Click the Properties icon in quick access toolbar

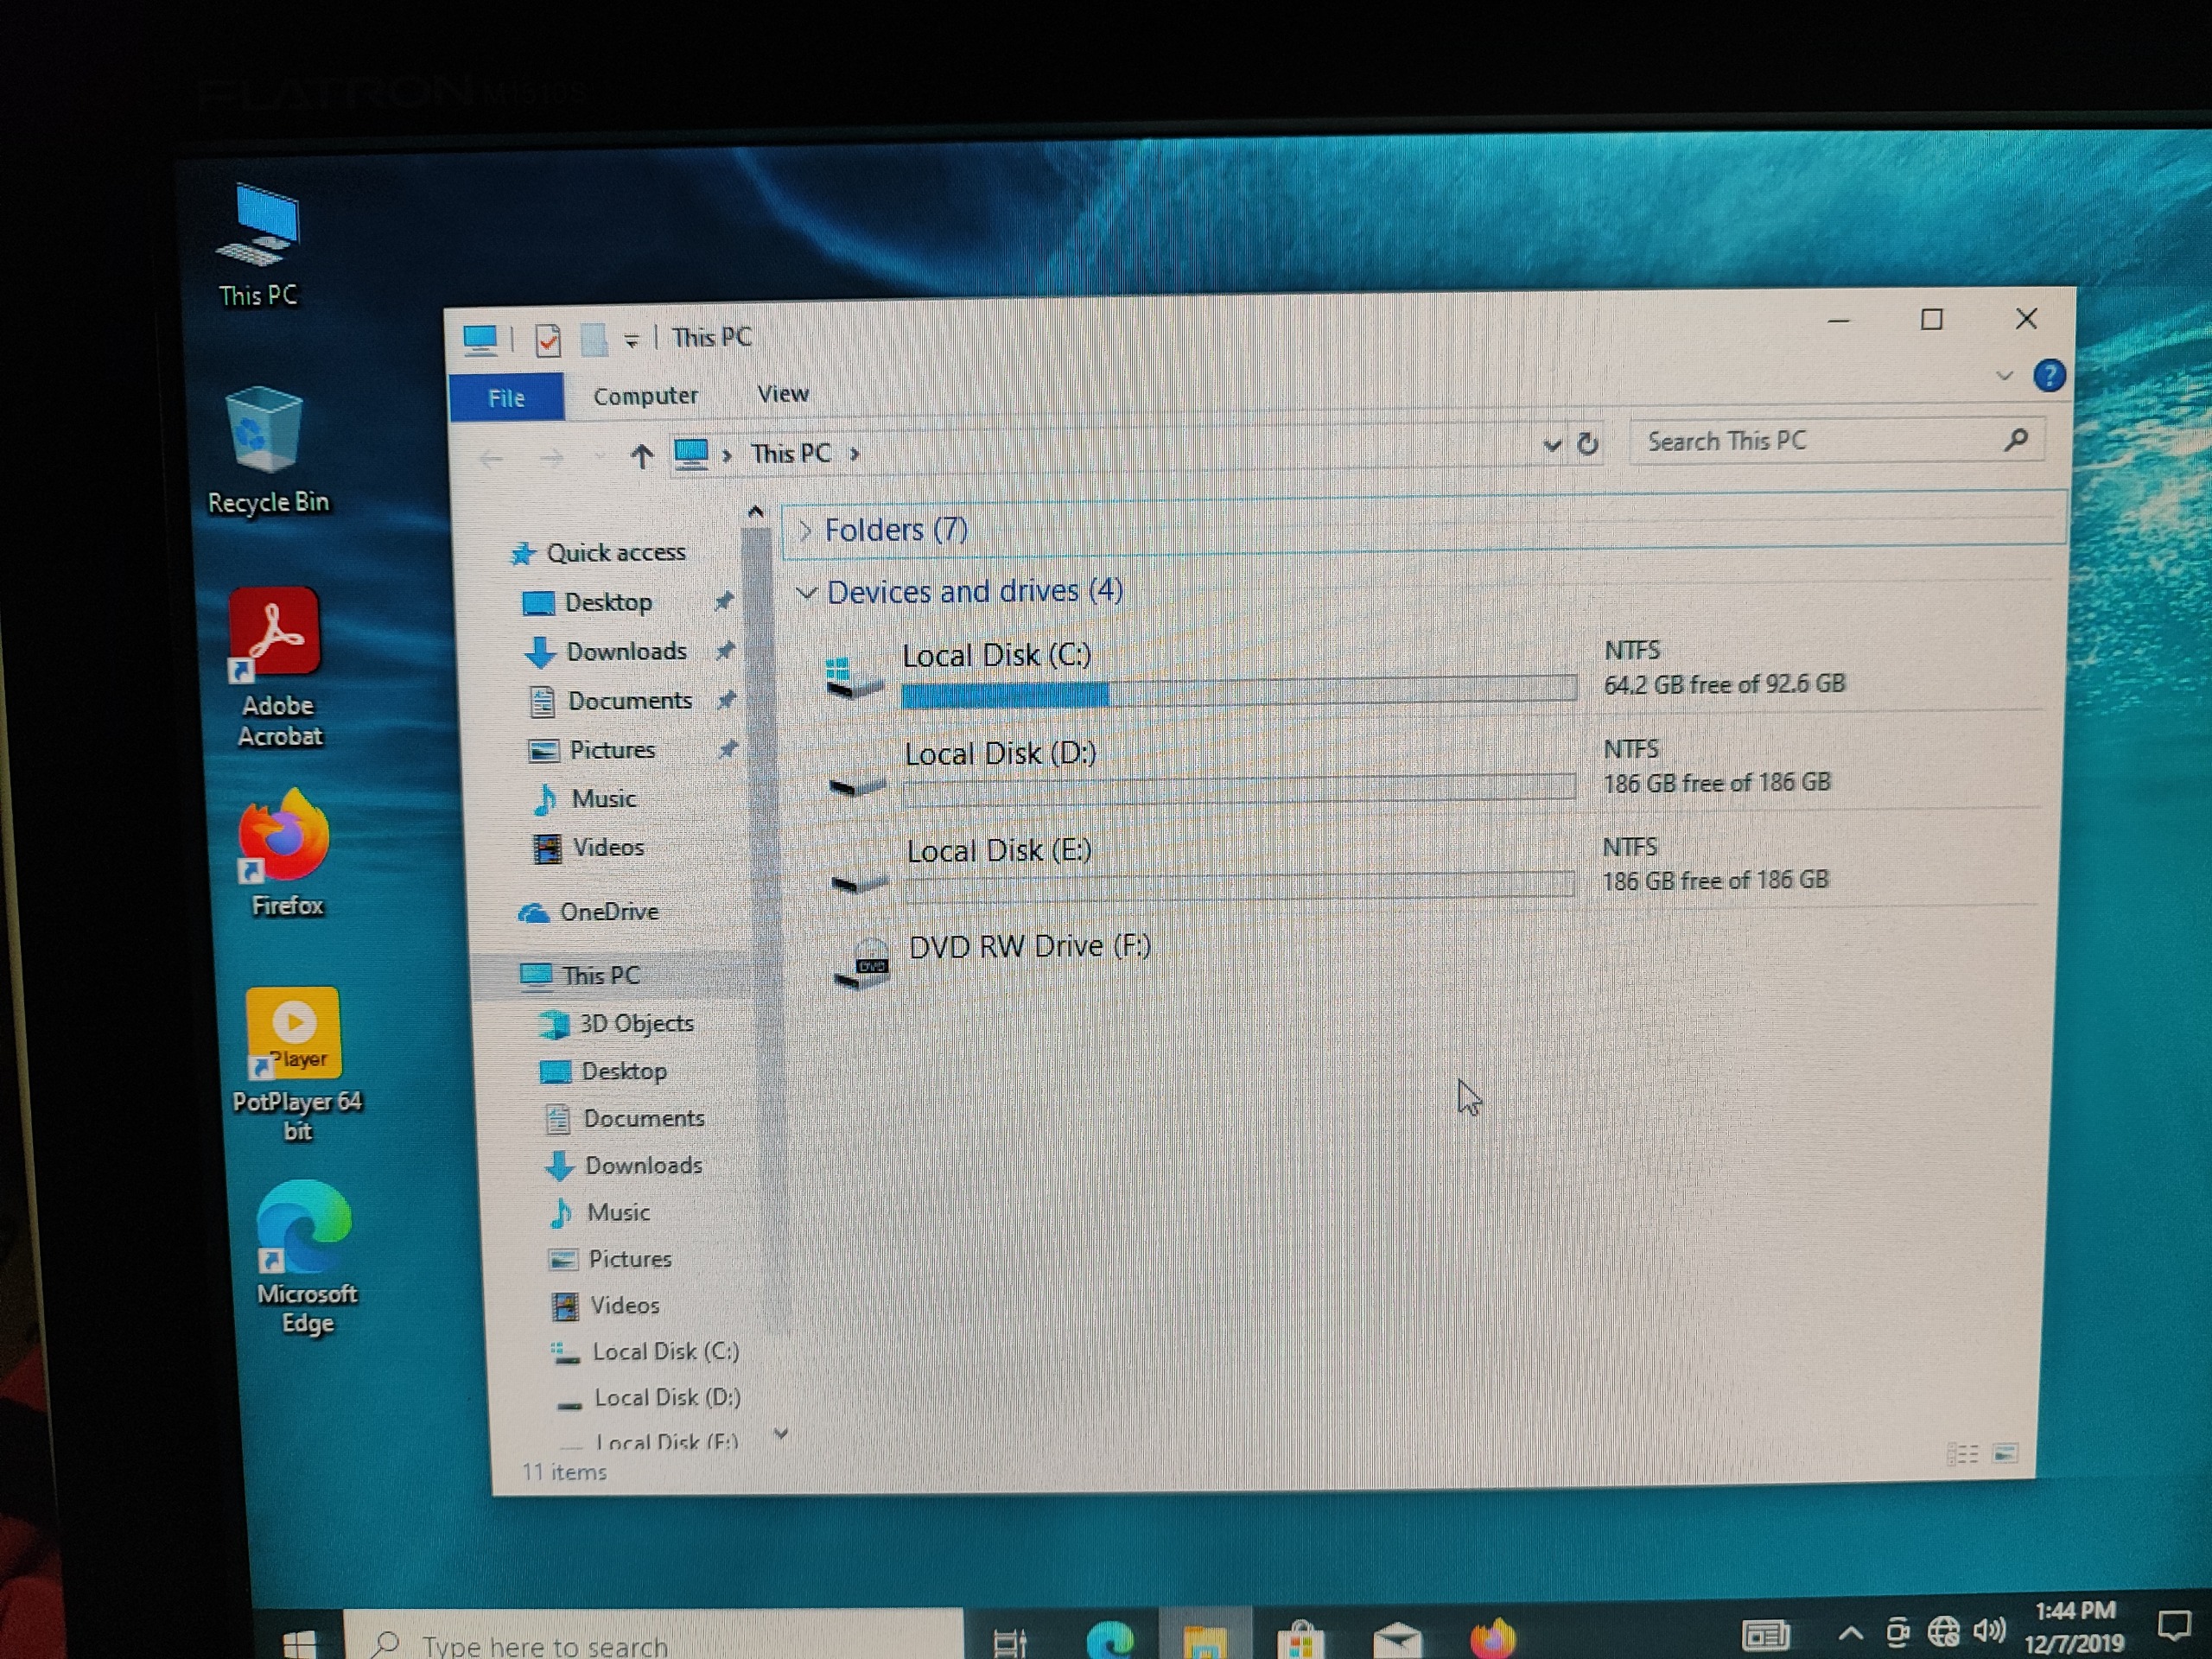[x=547, y=341]
